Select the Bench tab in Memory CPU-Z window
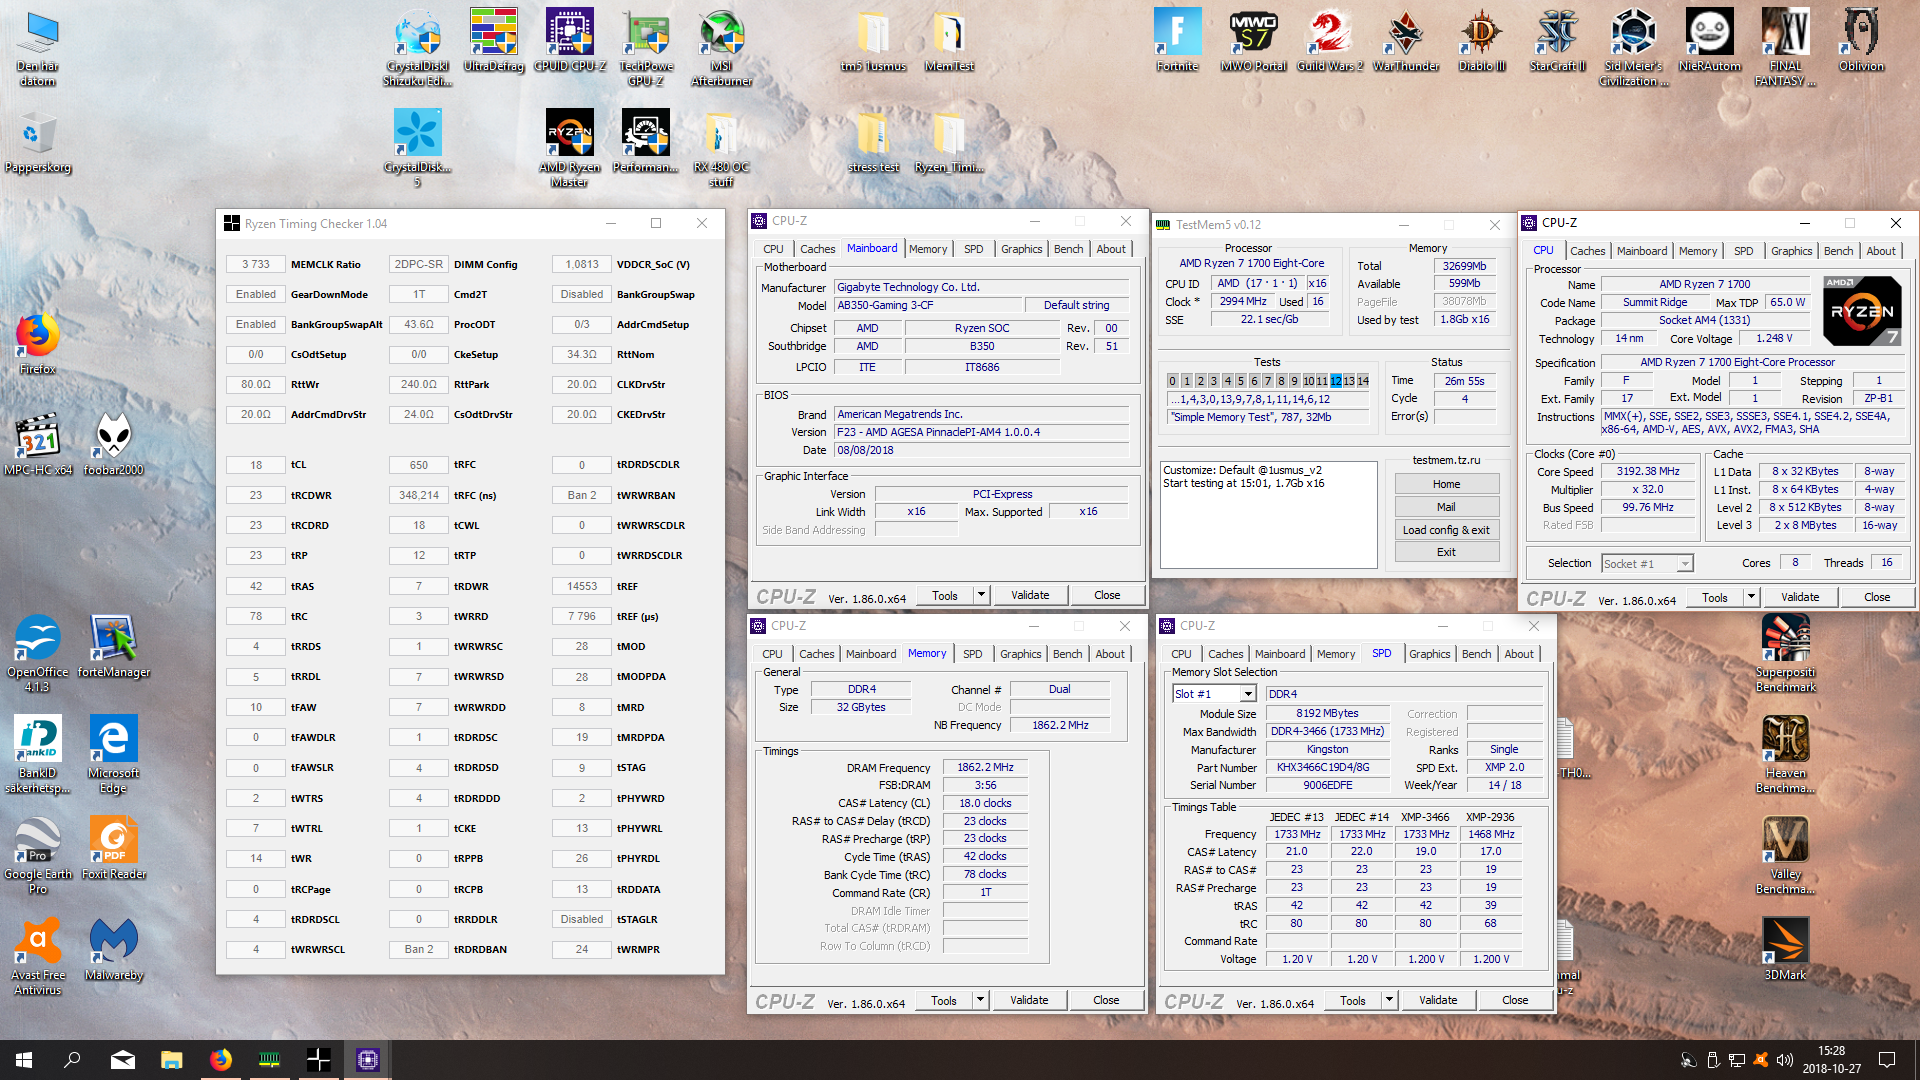The width and height of the screenshot is (1920, 1080). pyautogui.click(x=1067, y=654)
